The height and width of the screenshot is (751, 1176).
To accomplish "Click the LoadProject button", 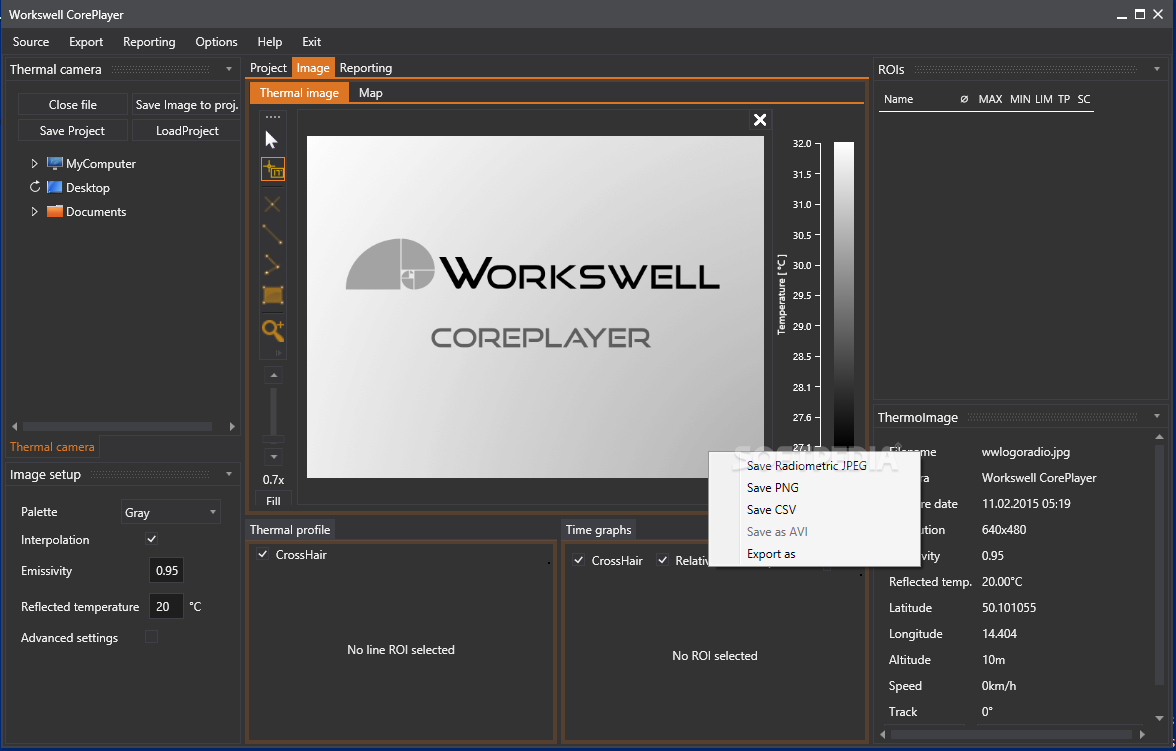I will pos(187,131).
